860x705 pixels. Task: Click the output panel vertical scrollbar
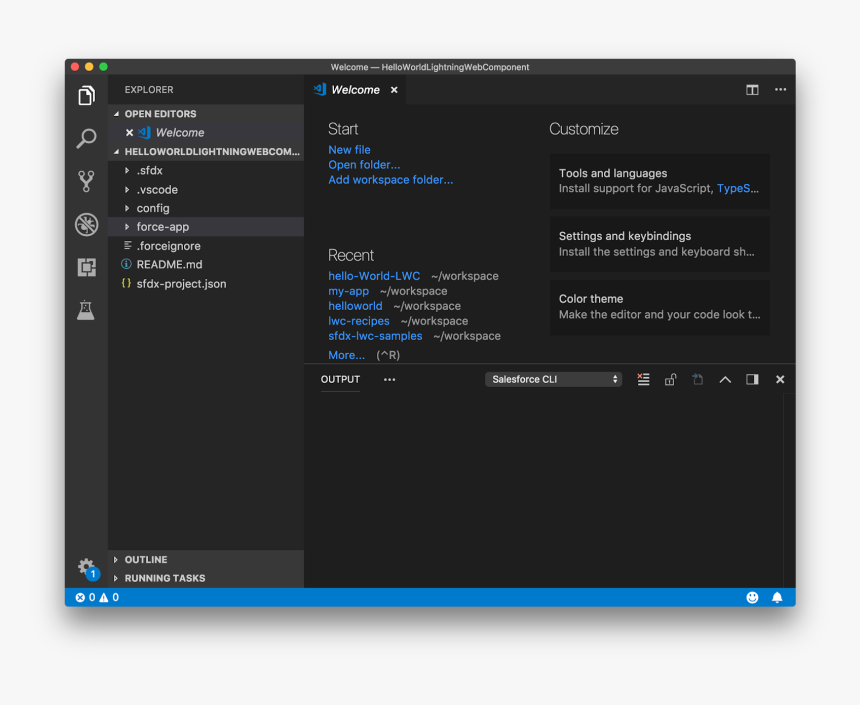pos(789,490)
